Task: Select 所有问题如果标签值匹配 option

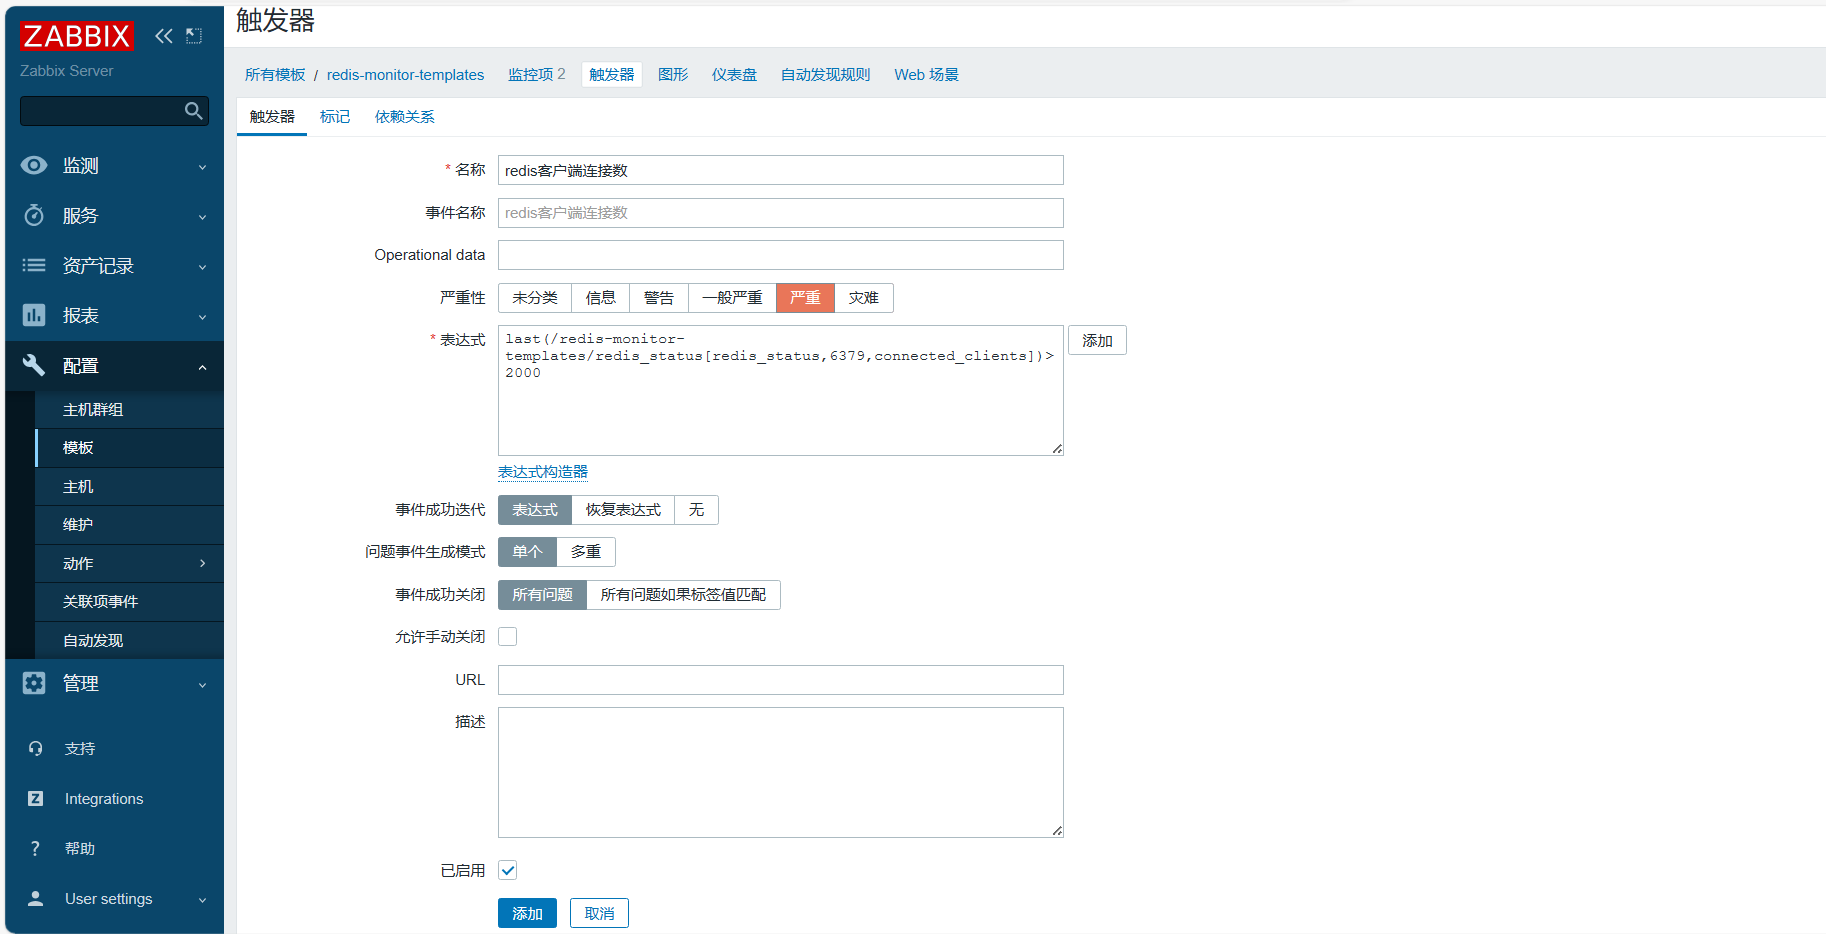Action: coord(683,595)
